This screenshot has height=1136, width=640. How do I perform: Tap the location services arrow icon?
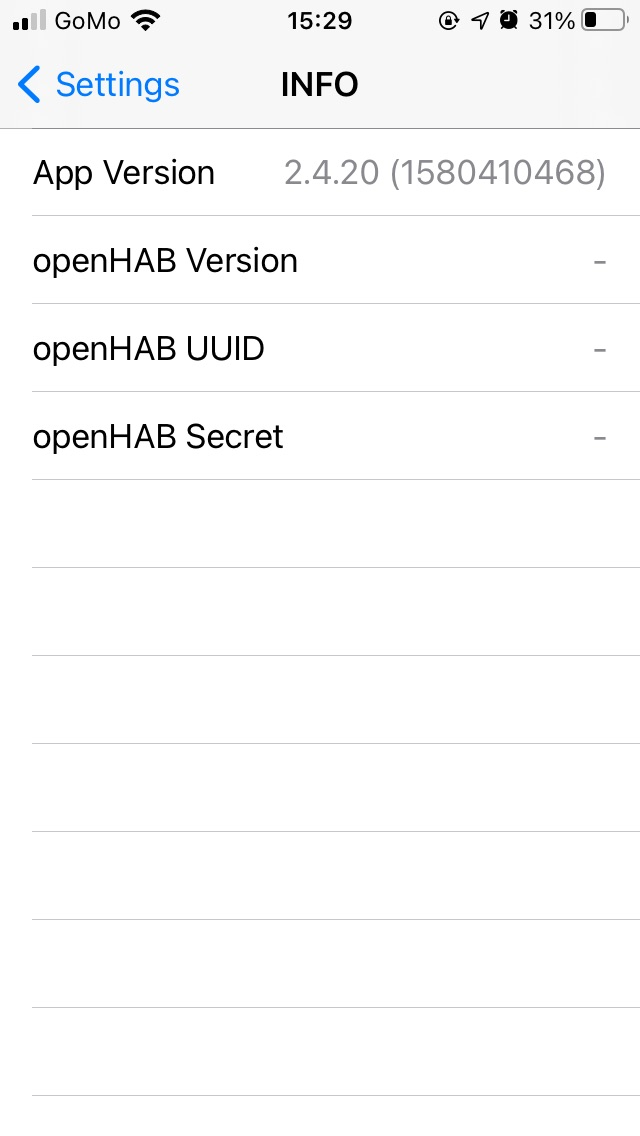[x=480, y=21]
